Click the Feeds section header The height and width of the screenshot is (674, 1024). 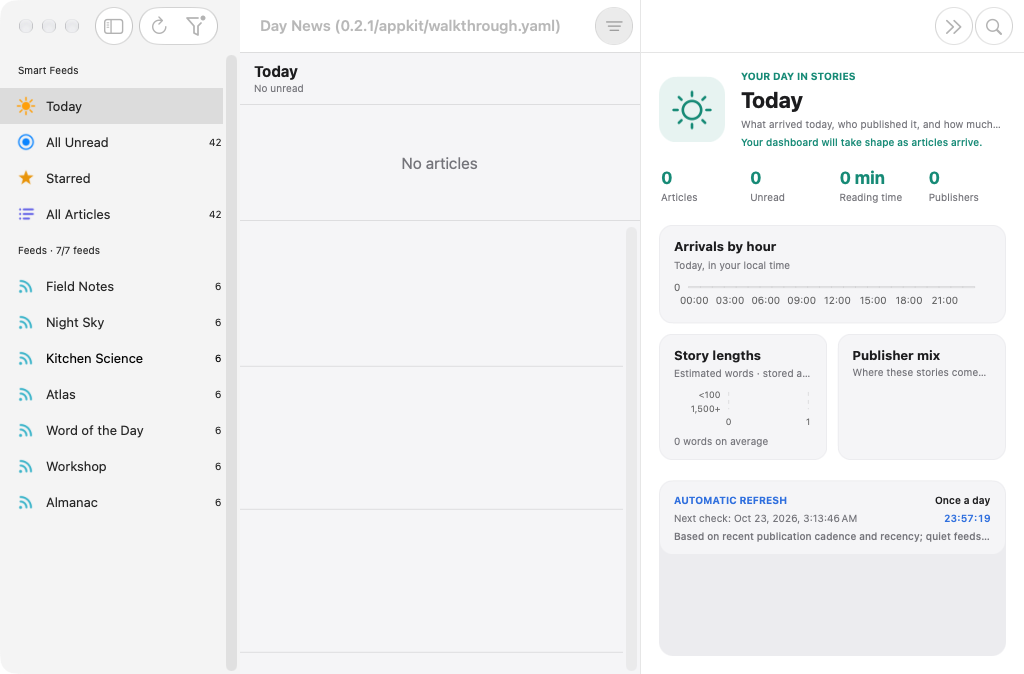point(59,250)
